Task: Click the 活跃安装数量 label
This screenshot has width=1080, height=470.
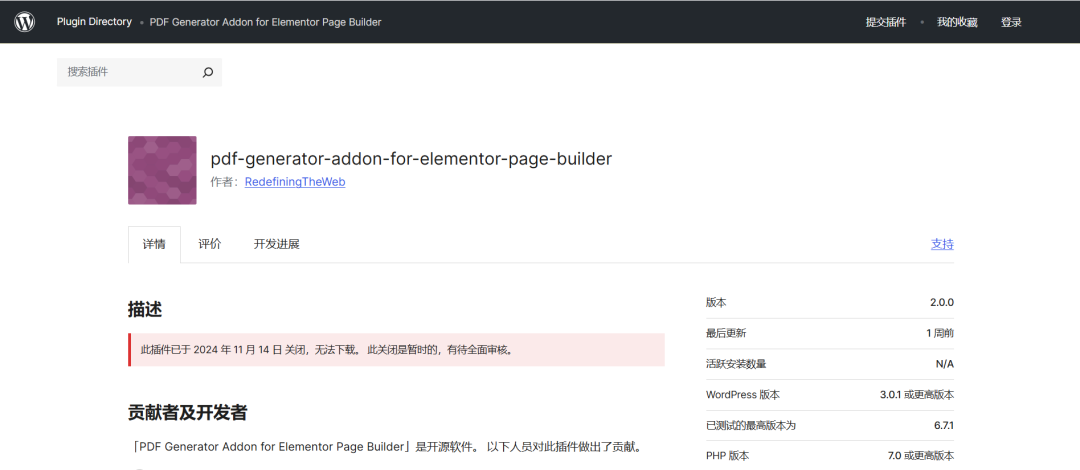Action: 736,364
